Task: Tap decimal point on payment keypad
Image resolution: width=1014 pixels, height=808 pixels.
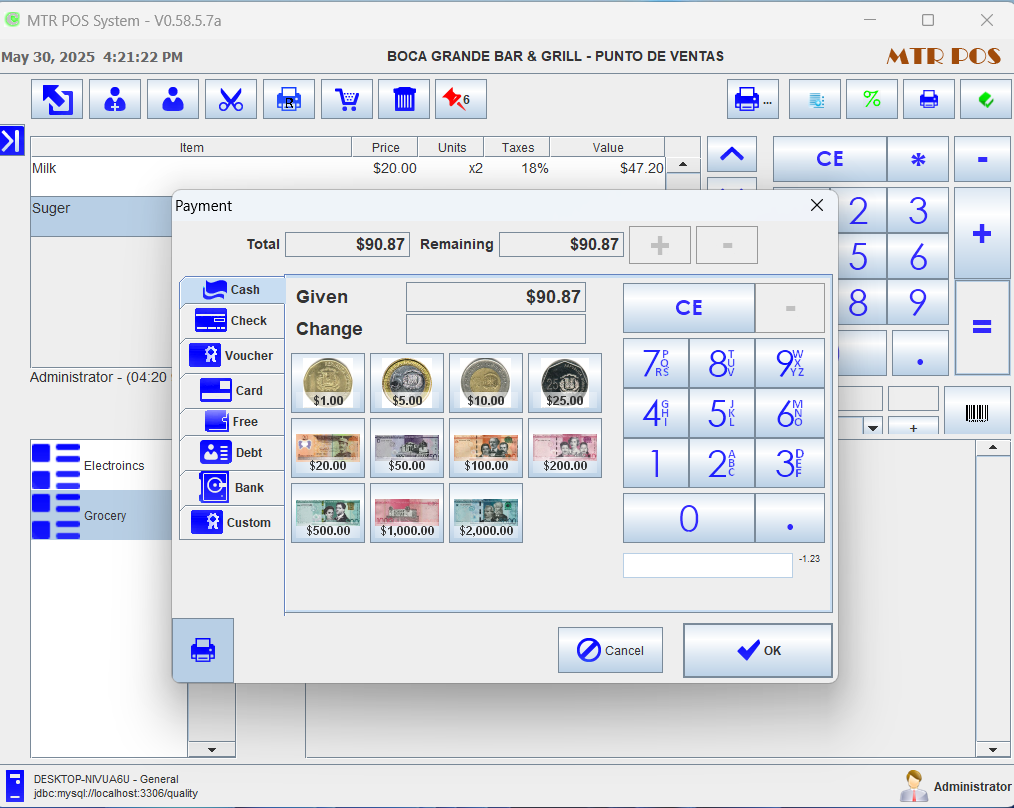Action: pos(790,518)
